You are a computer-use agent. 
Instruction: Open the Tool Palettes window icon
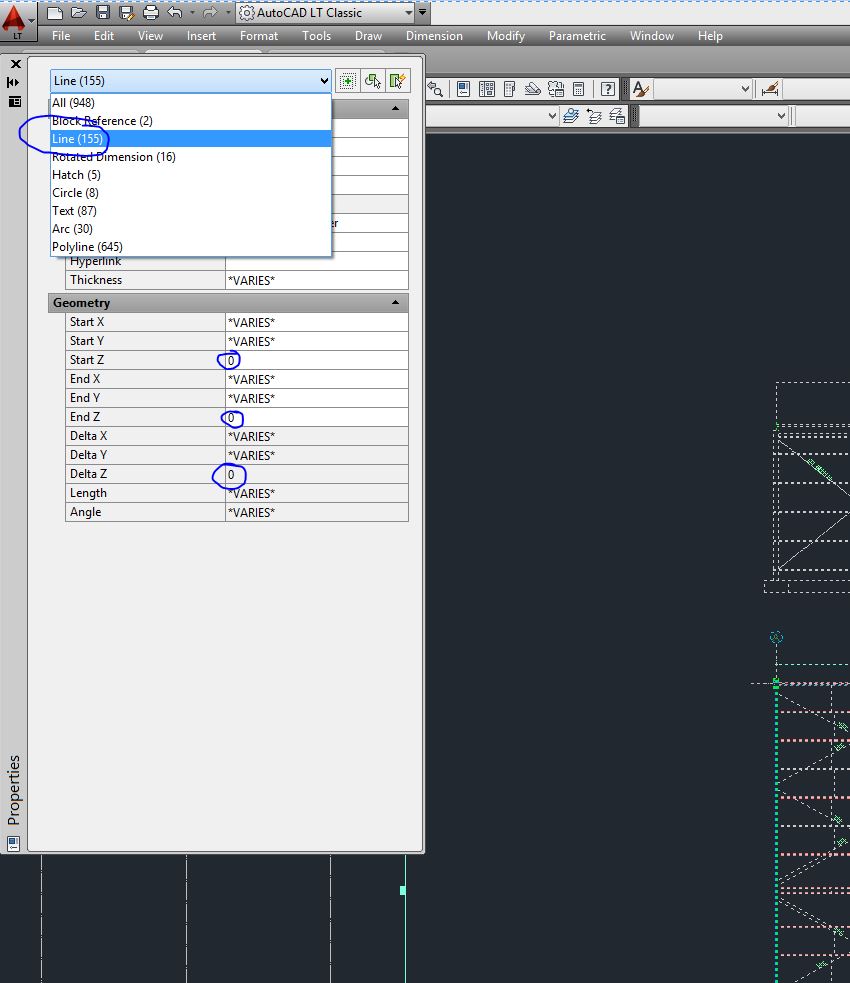pos(510,89)
